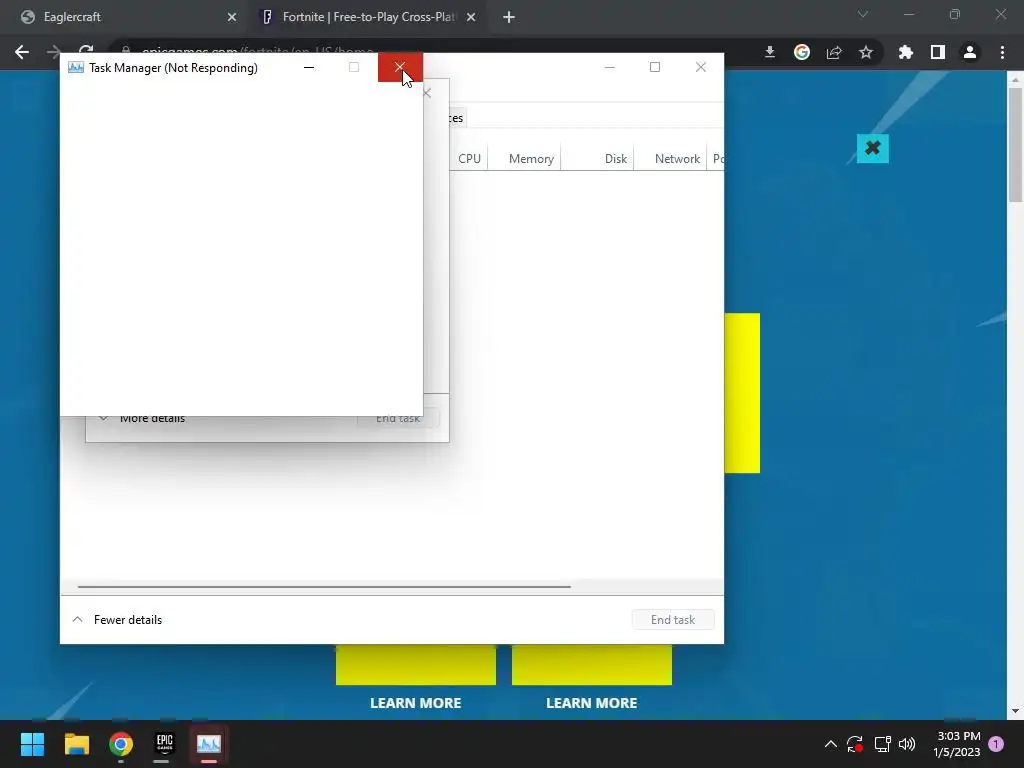Maximize the background Task Manager window

coord(655,67)
